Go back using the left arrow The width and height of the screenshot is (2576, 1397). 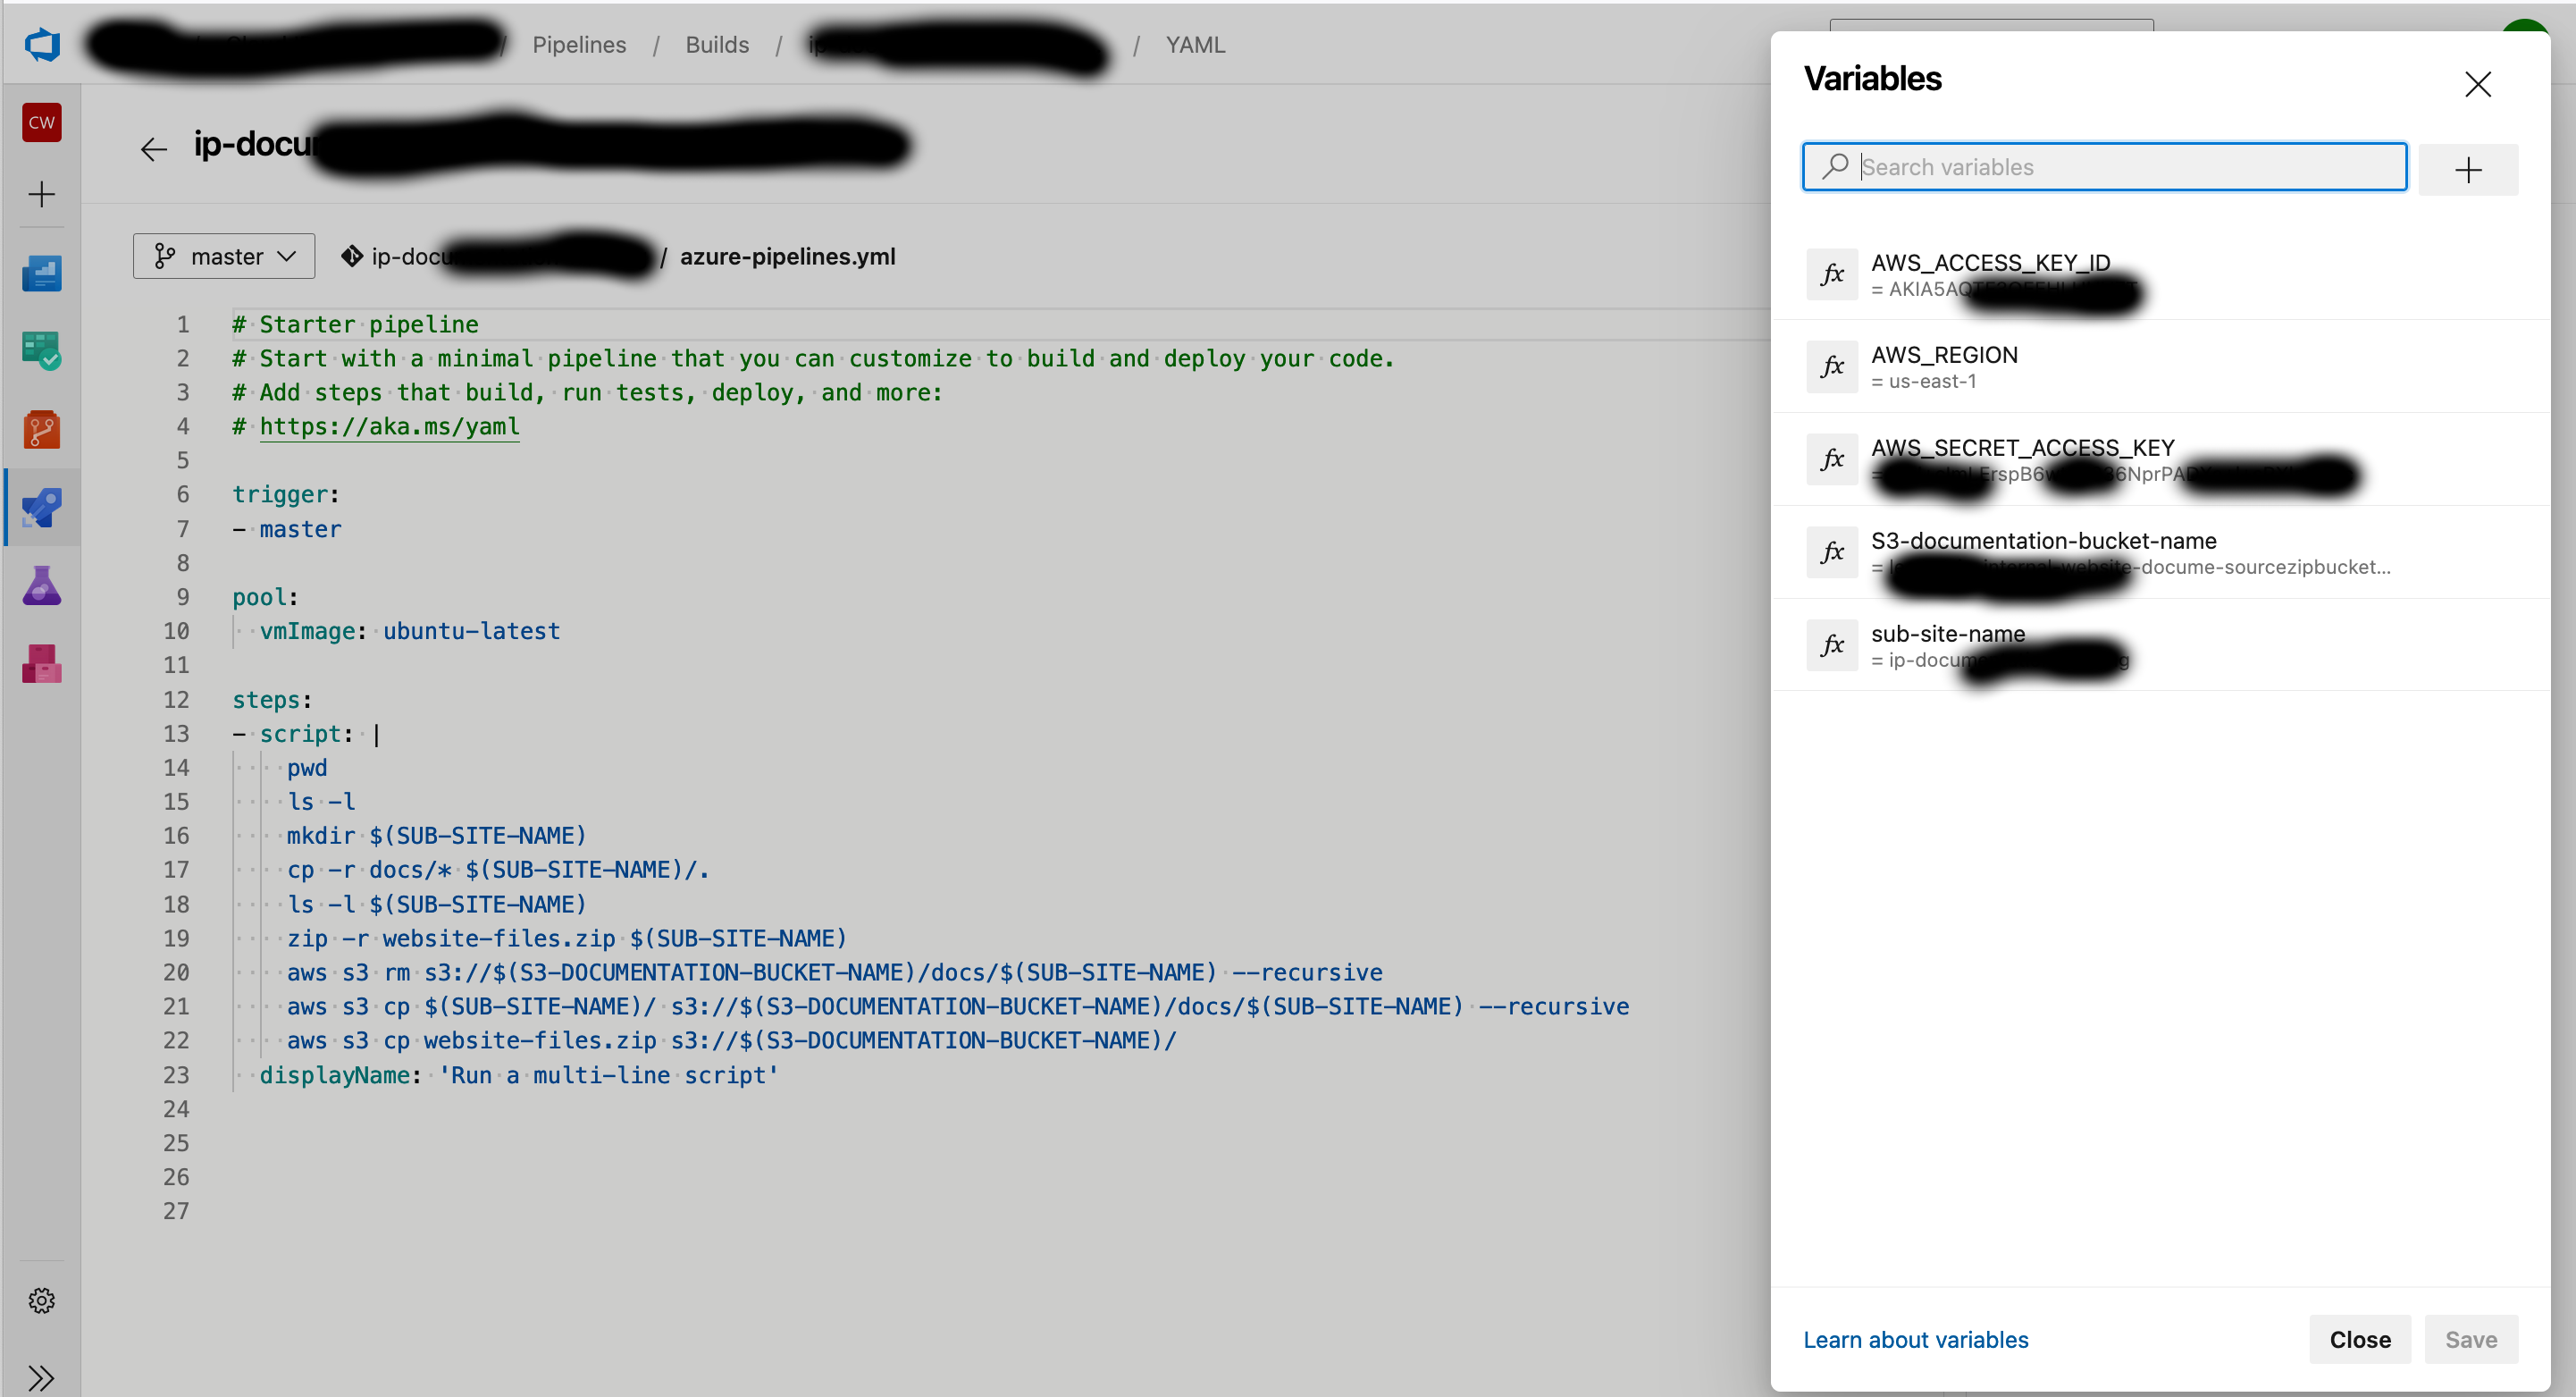(x=154, y=149)
